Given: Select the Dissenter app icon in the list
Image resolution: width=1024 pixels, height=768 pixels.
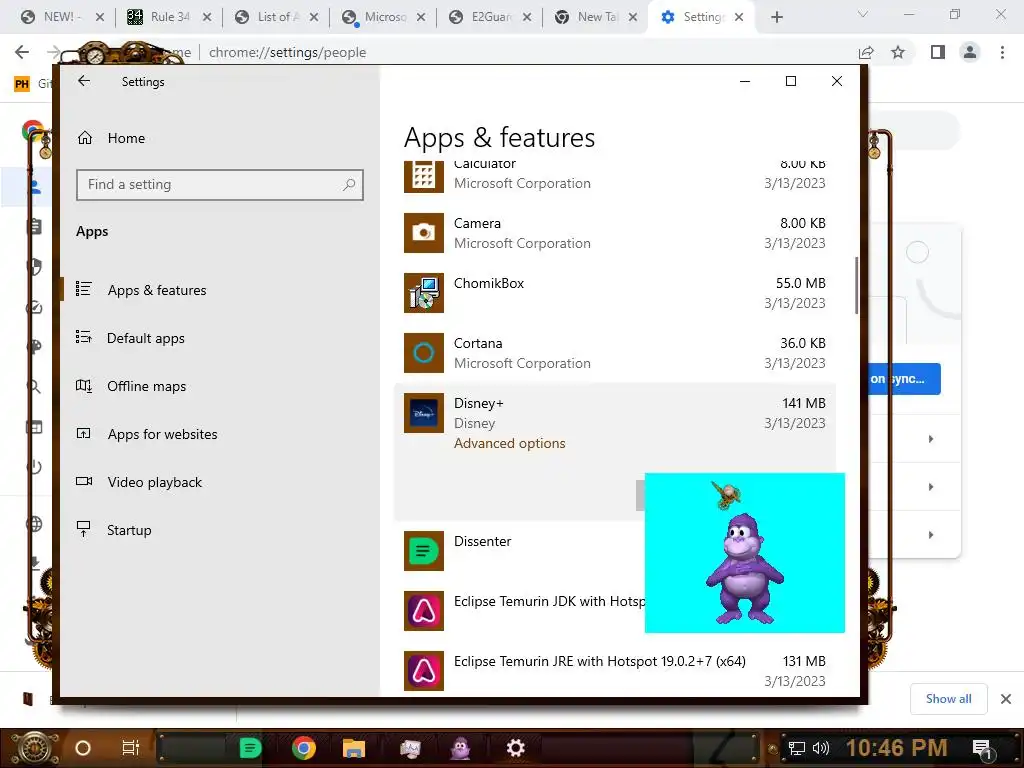Looking at the screenshot, I should click(x=424, y=551).
